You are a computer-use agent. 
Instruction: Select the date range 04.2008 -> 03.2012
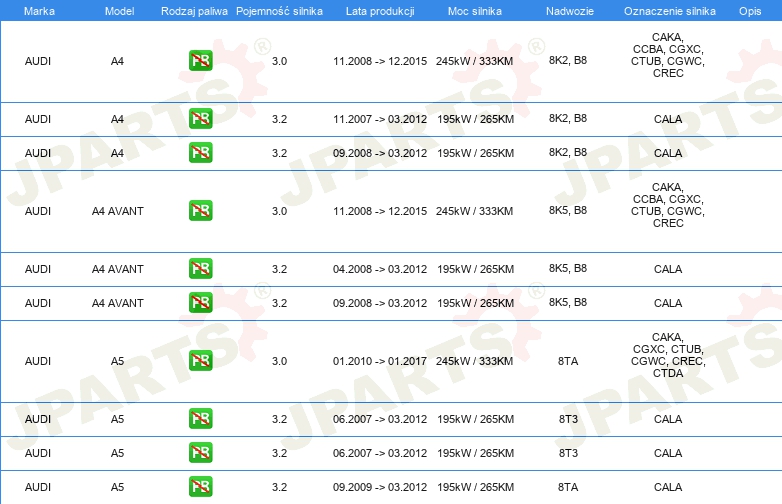tap(380, 269)
